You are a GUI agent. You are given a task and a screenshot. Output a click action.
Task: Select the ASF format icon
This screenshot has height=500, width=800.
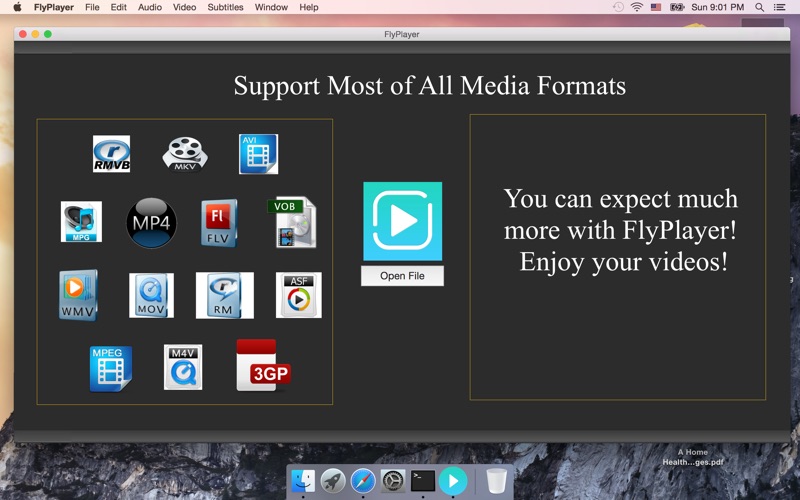point(298,295)
